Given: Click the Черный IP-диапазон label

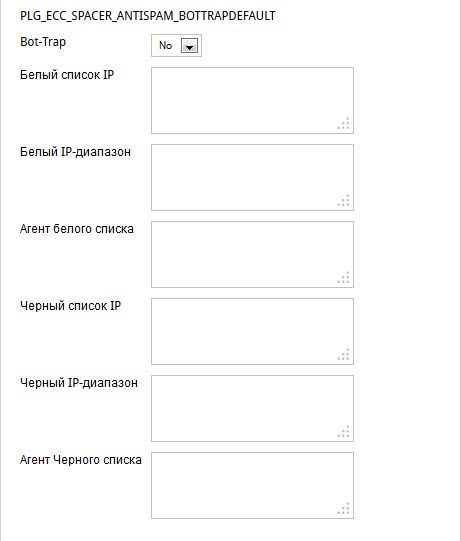Looking at the screenshot, I should click(x=79, y=383).
